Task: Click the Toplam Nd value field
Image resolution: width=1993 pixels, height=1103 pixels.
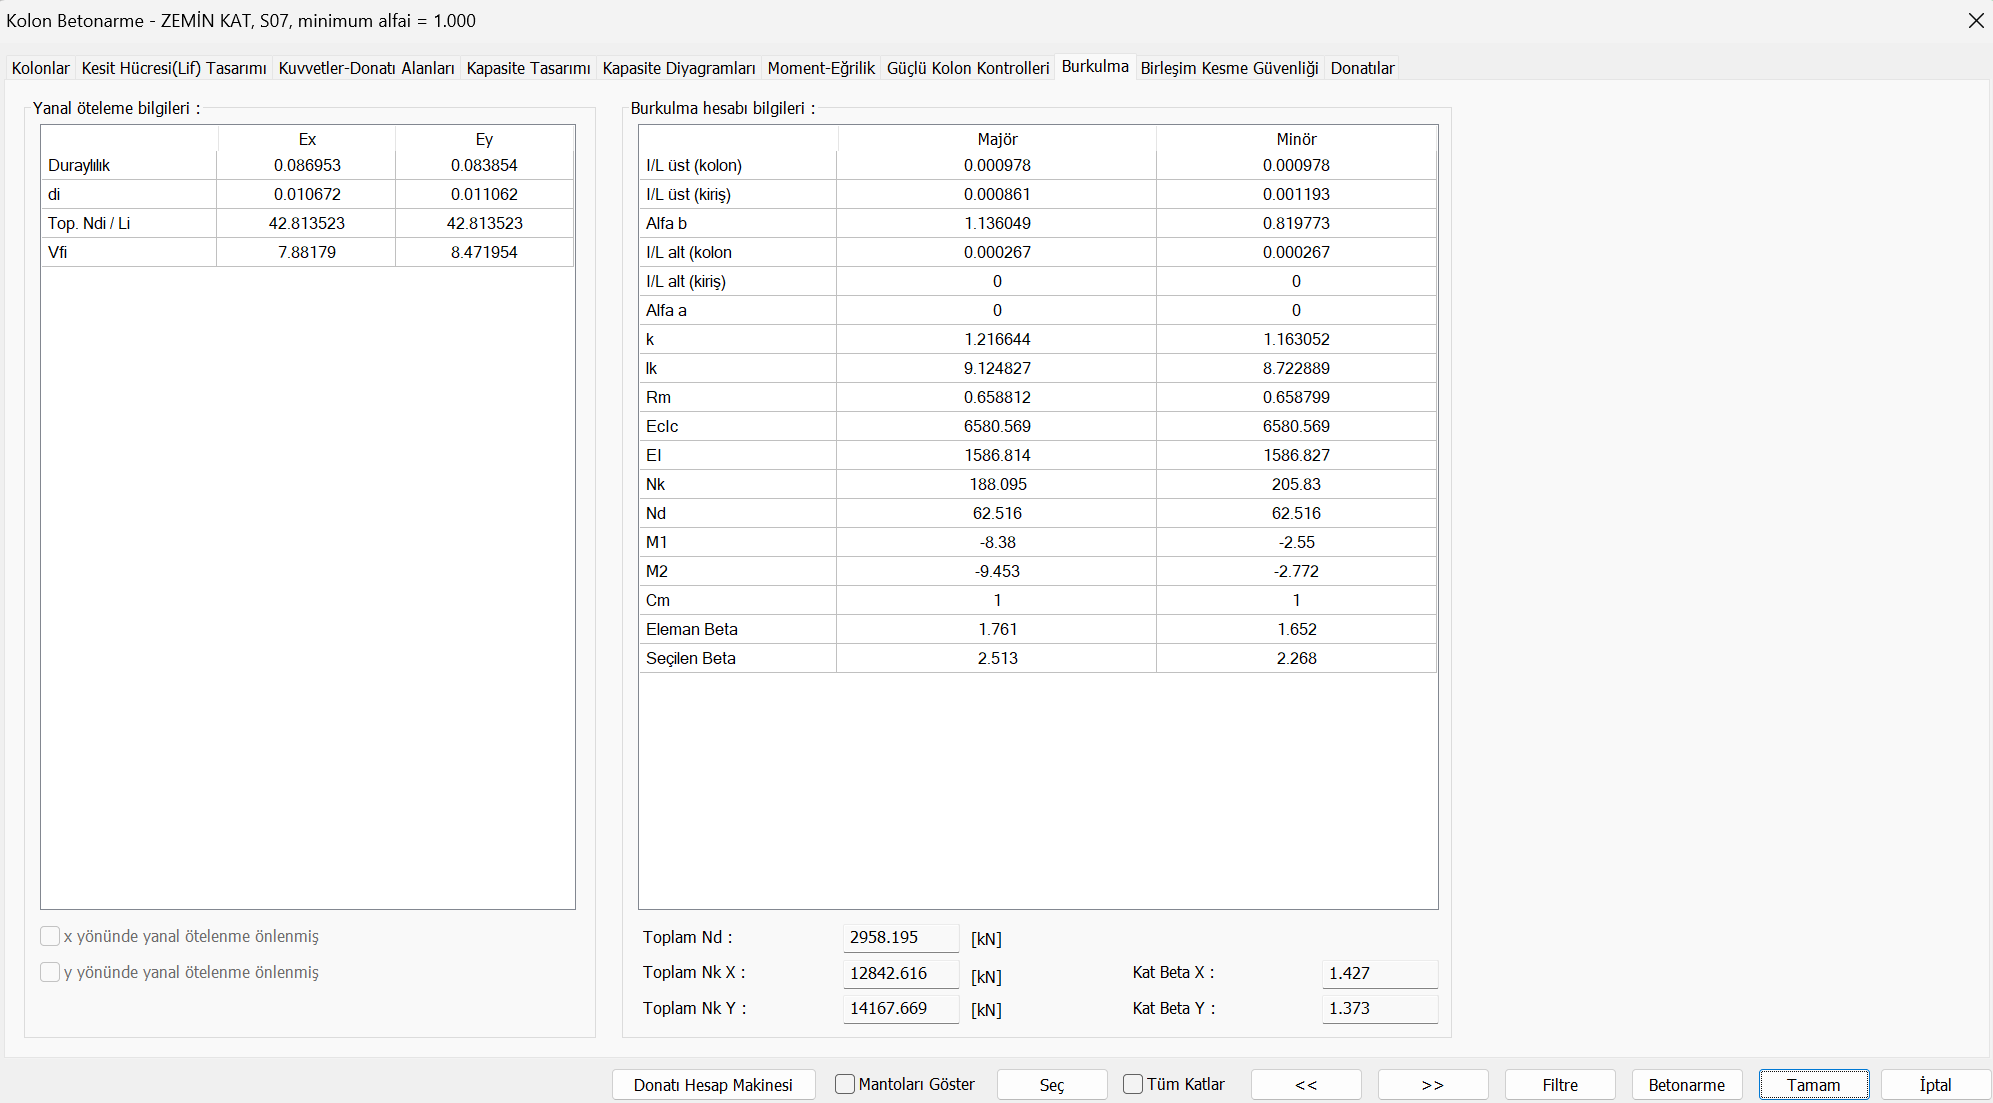Action: (x=900, y=938)
